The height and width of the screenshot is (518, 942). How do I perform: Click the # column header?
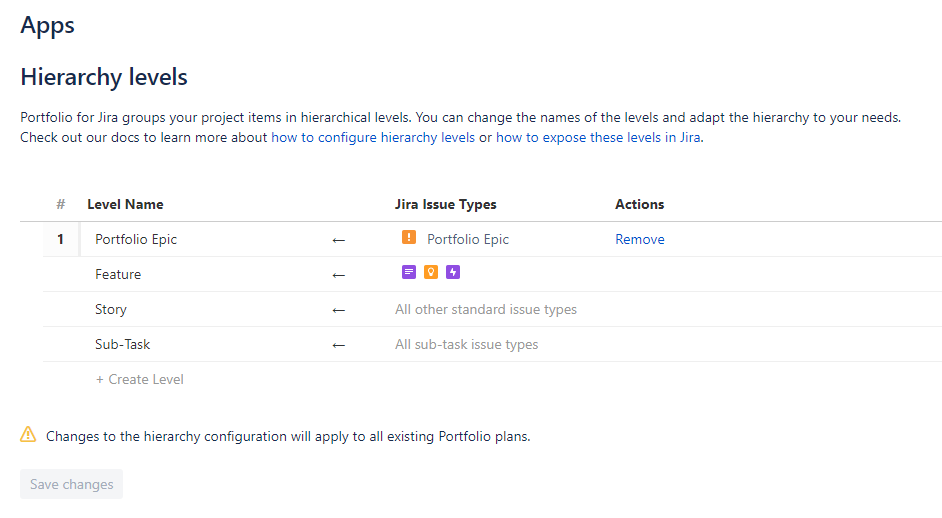click(61, 204)
